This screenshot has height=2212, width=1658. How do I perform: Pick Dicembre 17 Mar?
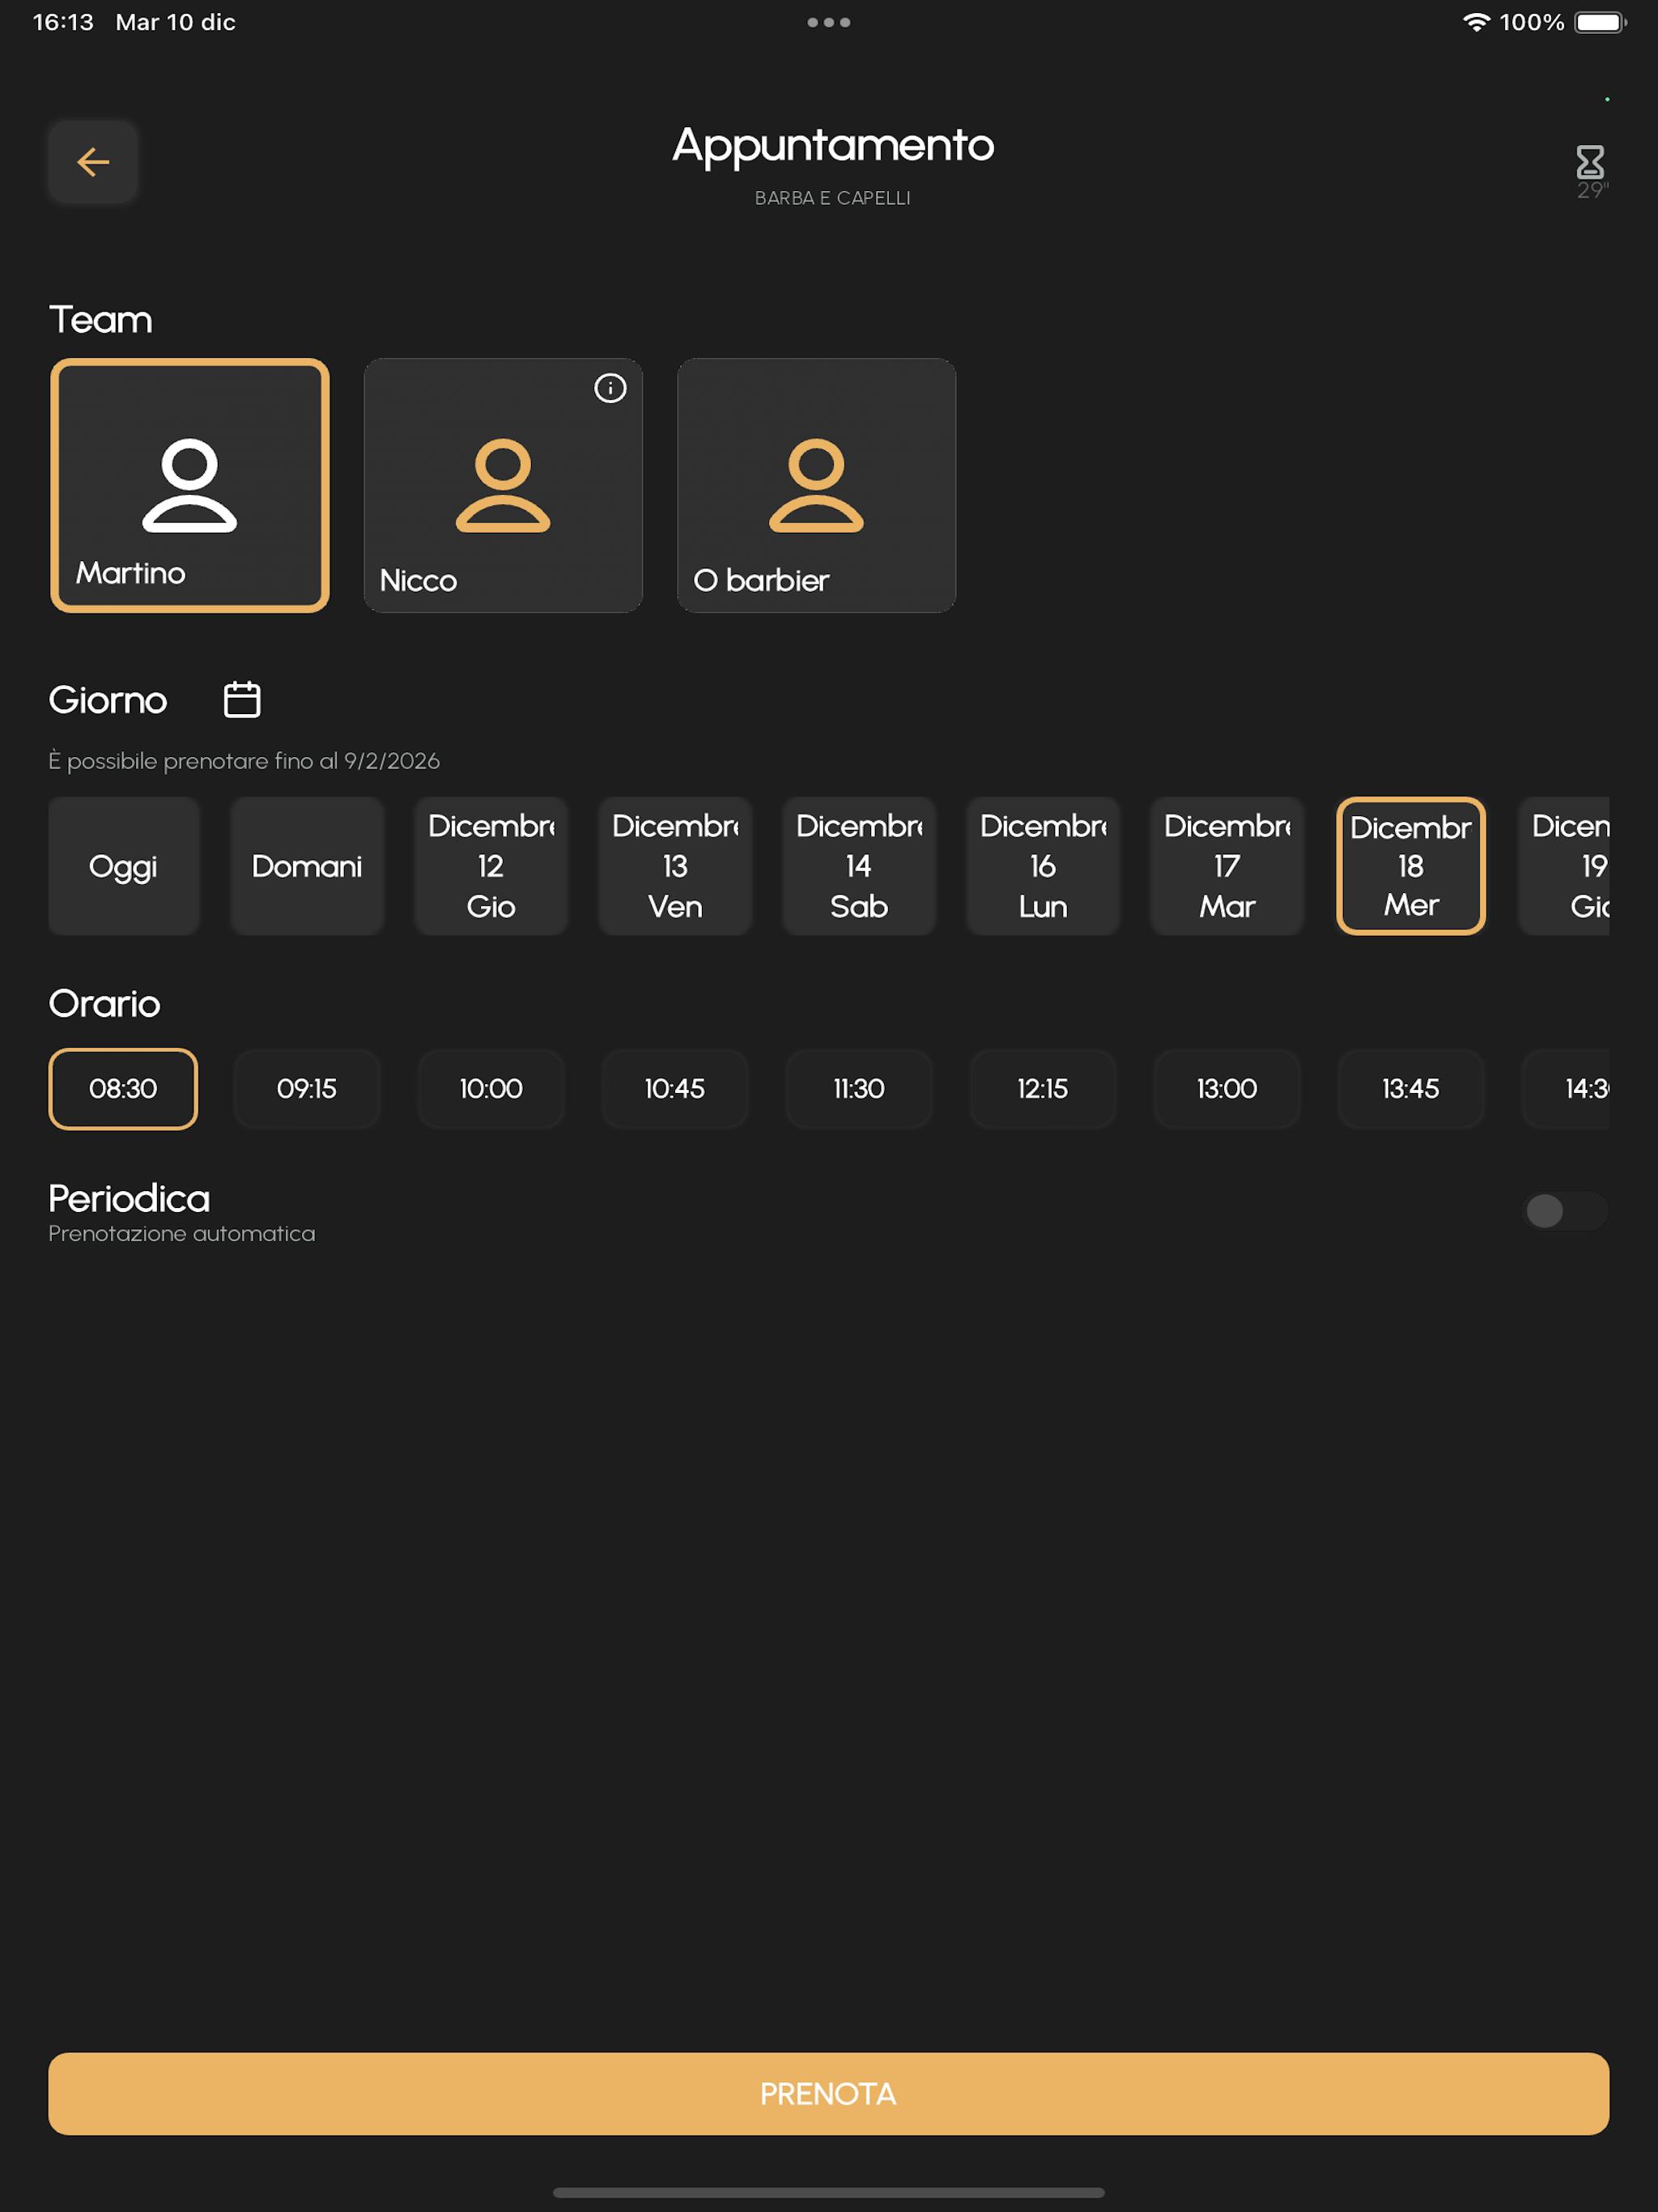coord(1227,866)
